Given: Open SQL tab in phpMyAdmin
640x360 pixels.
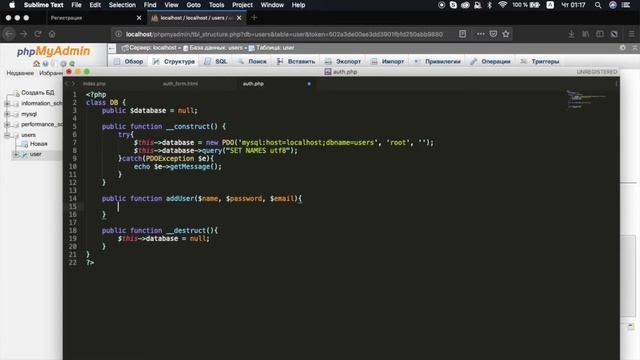Looking at the screenshot, I should tap(216, 62).
